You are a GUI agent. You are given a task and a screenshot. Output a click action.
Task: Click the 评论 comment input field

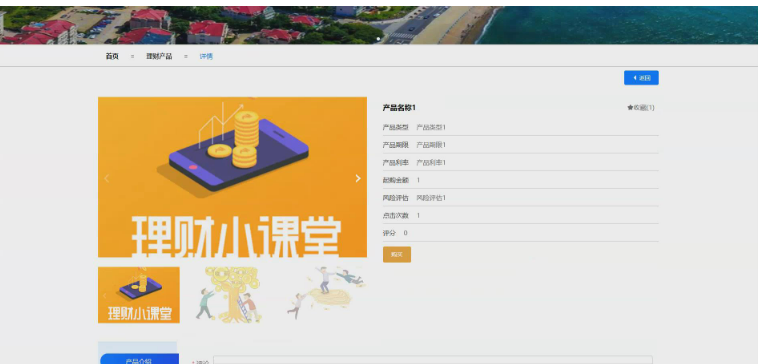(x=433, y=360)
